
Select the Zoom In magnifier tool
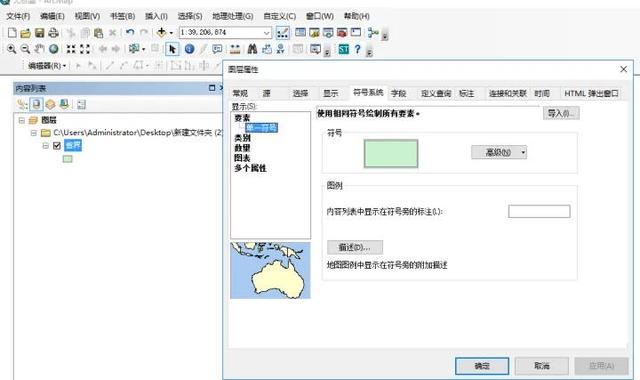[11, 49]
